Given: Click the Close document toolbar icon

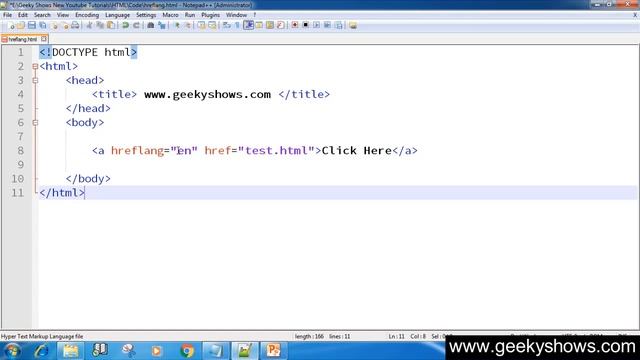Looking at the screenshot, I should pyautogui.click(x=54, y=25).
